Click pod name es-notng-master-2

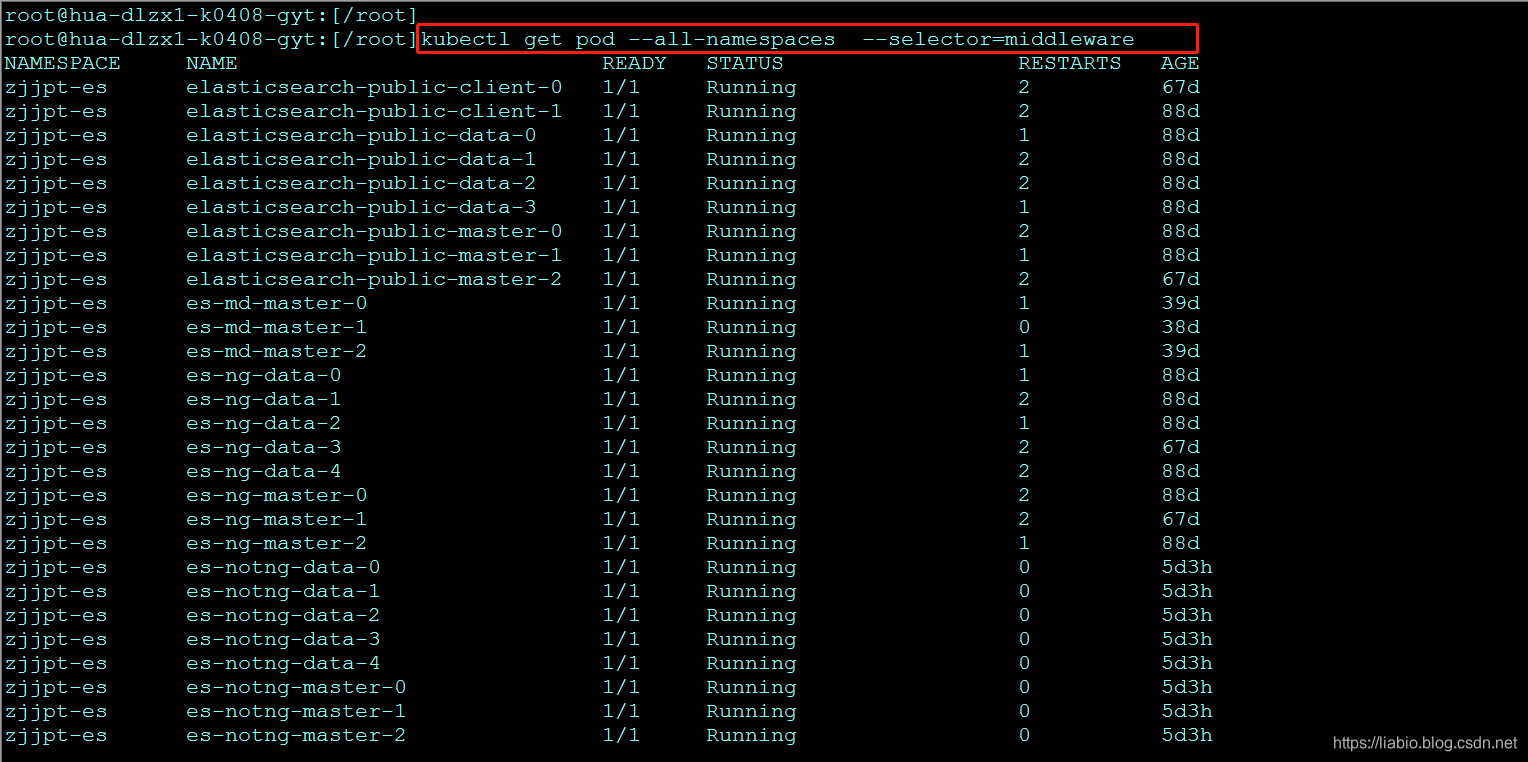tap(296, 735)
